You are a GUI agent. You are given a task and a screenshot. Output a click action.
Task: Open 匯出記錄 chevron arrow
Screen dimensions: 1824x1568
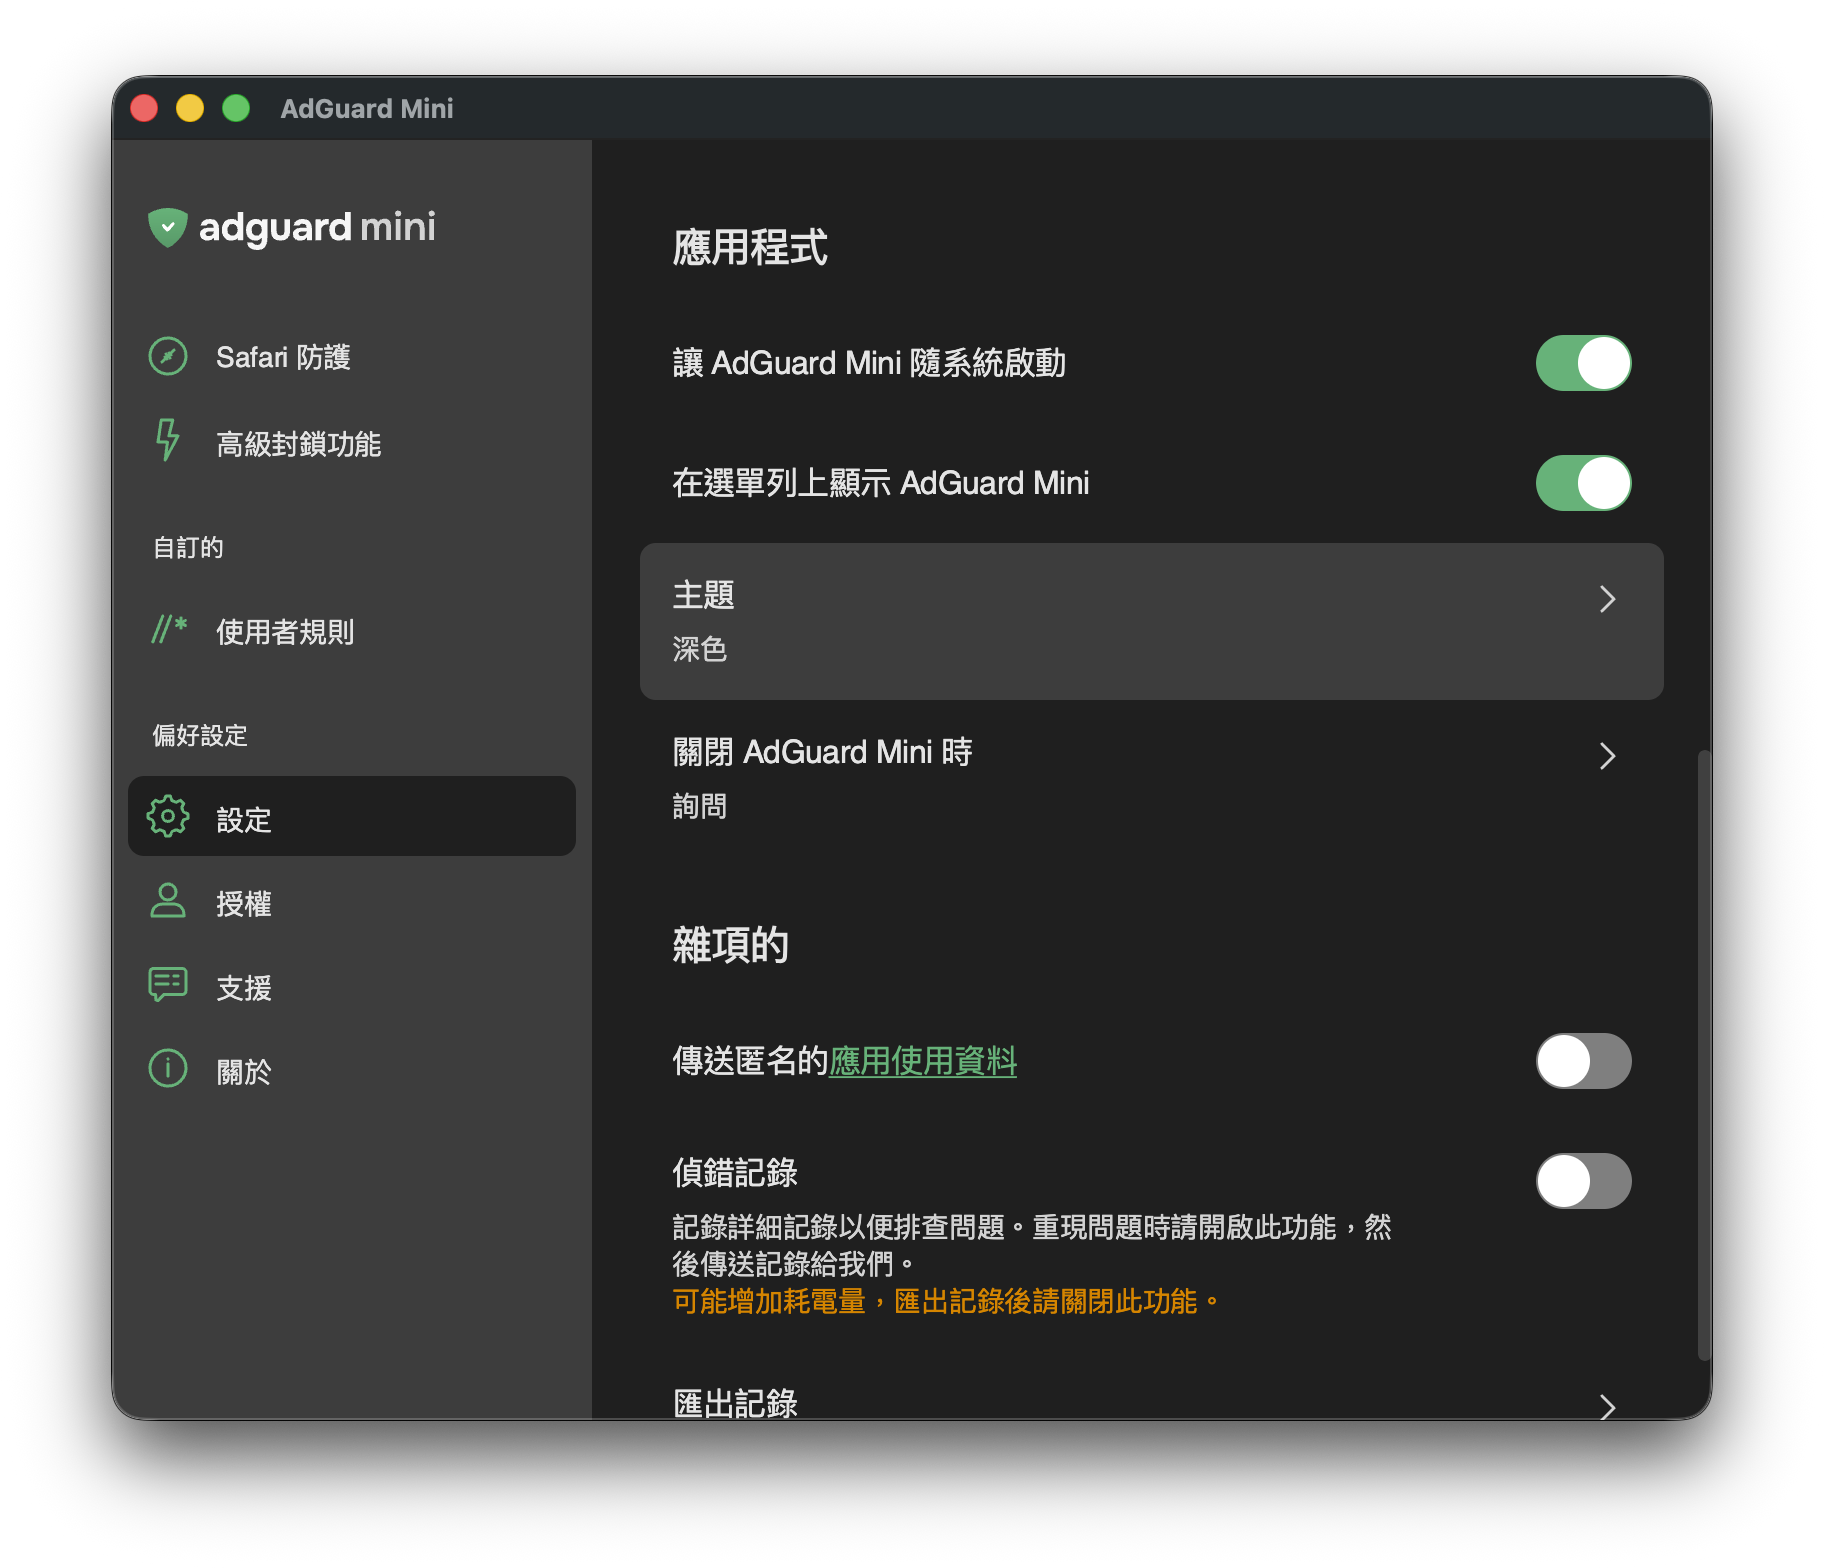[1607, 1406]
